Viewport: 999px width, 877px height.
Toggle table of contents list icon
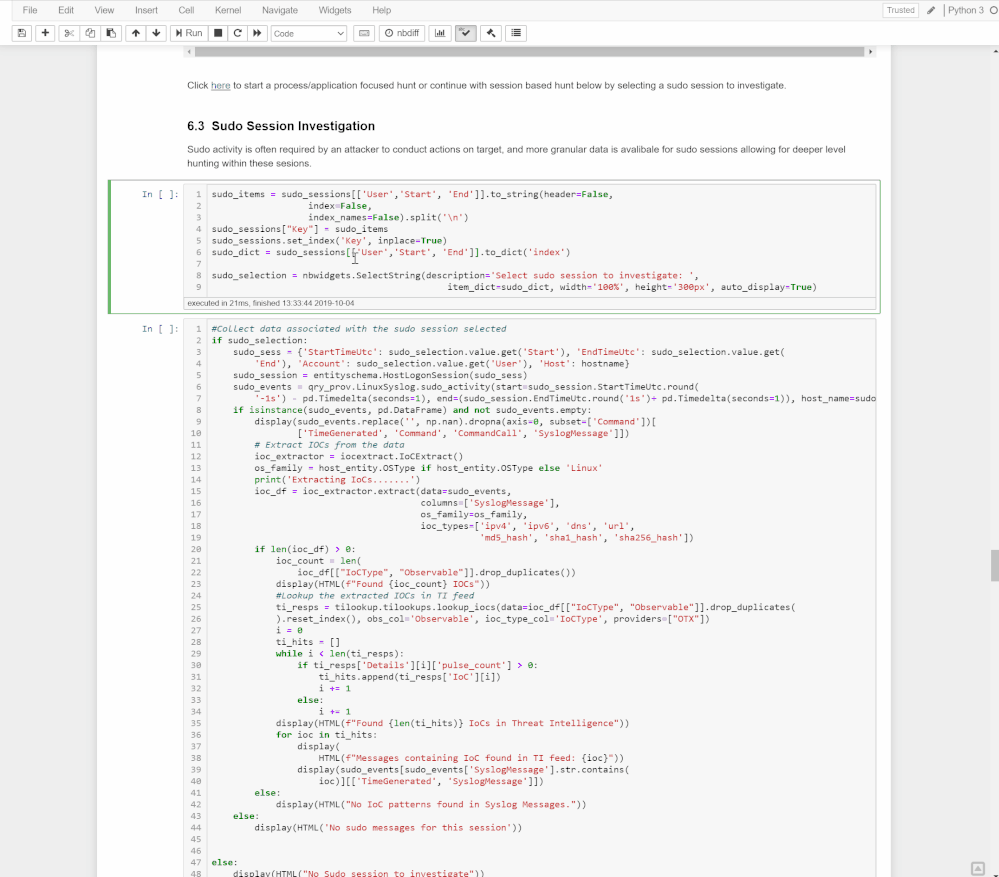click(x=516, y=33)
